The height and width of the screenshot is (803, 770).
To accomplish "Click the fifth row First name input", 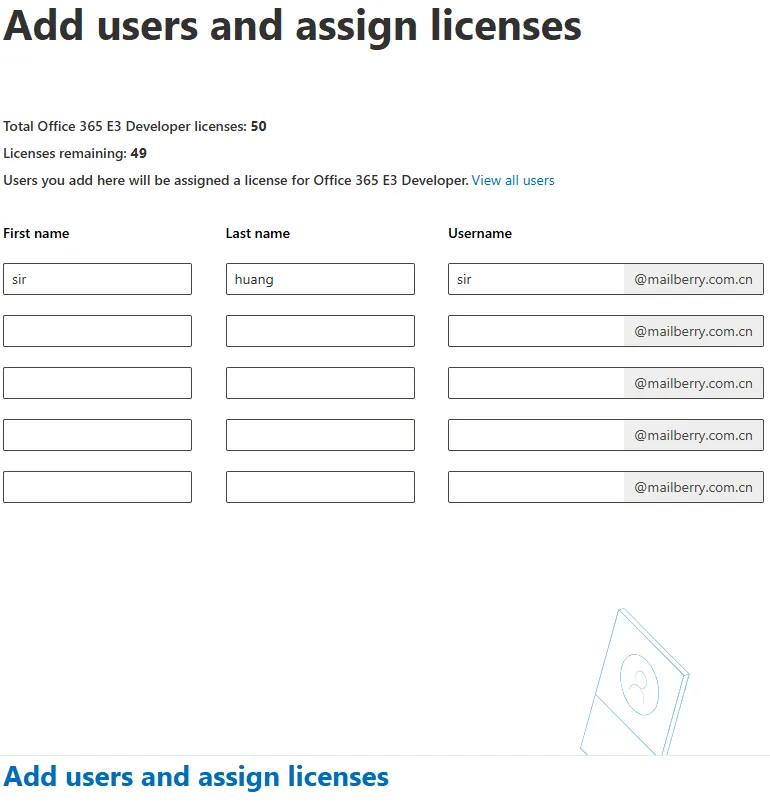I will coord(97,487).
